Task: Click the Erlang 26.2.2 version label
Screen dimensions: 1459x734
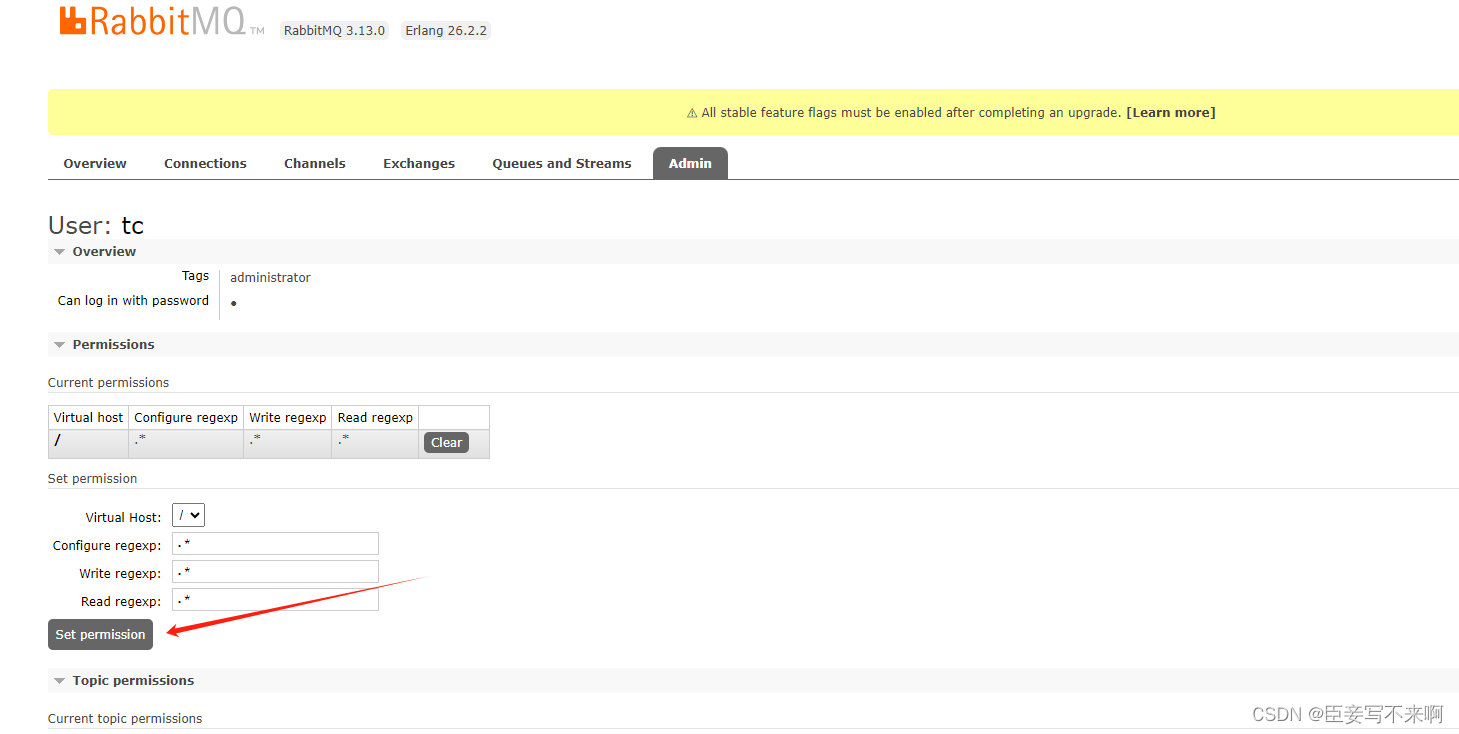Action: coord(446,30)
